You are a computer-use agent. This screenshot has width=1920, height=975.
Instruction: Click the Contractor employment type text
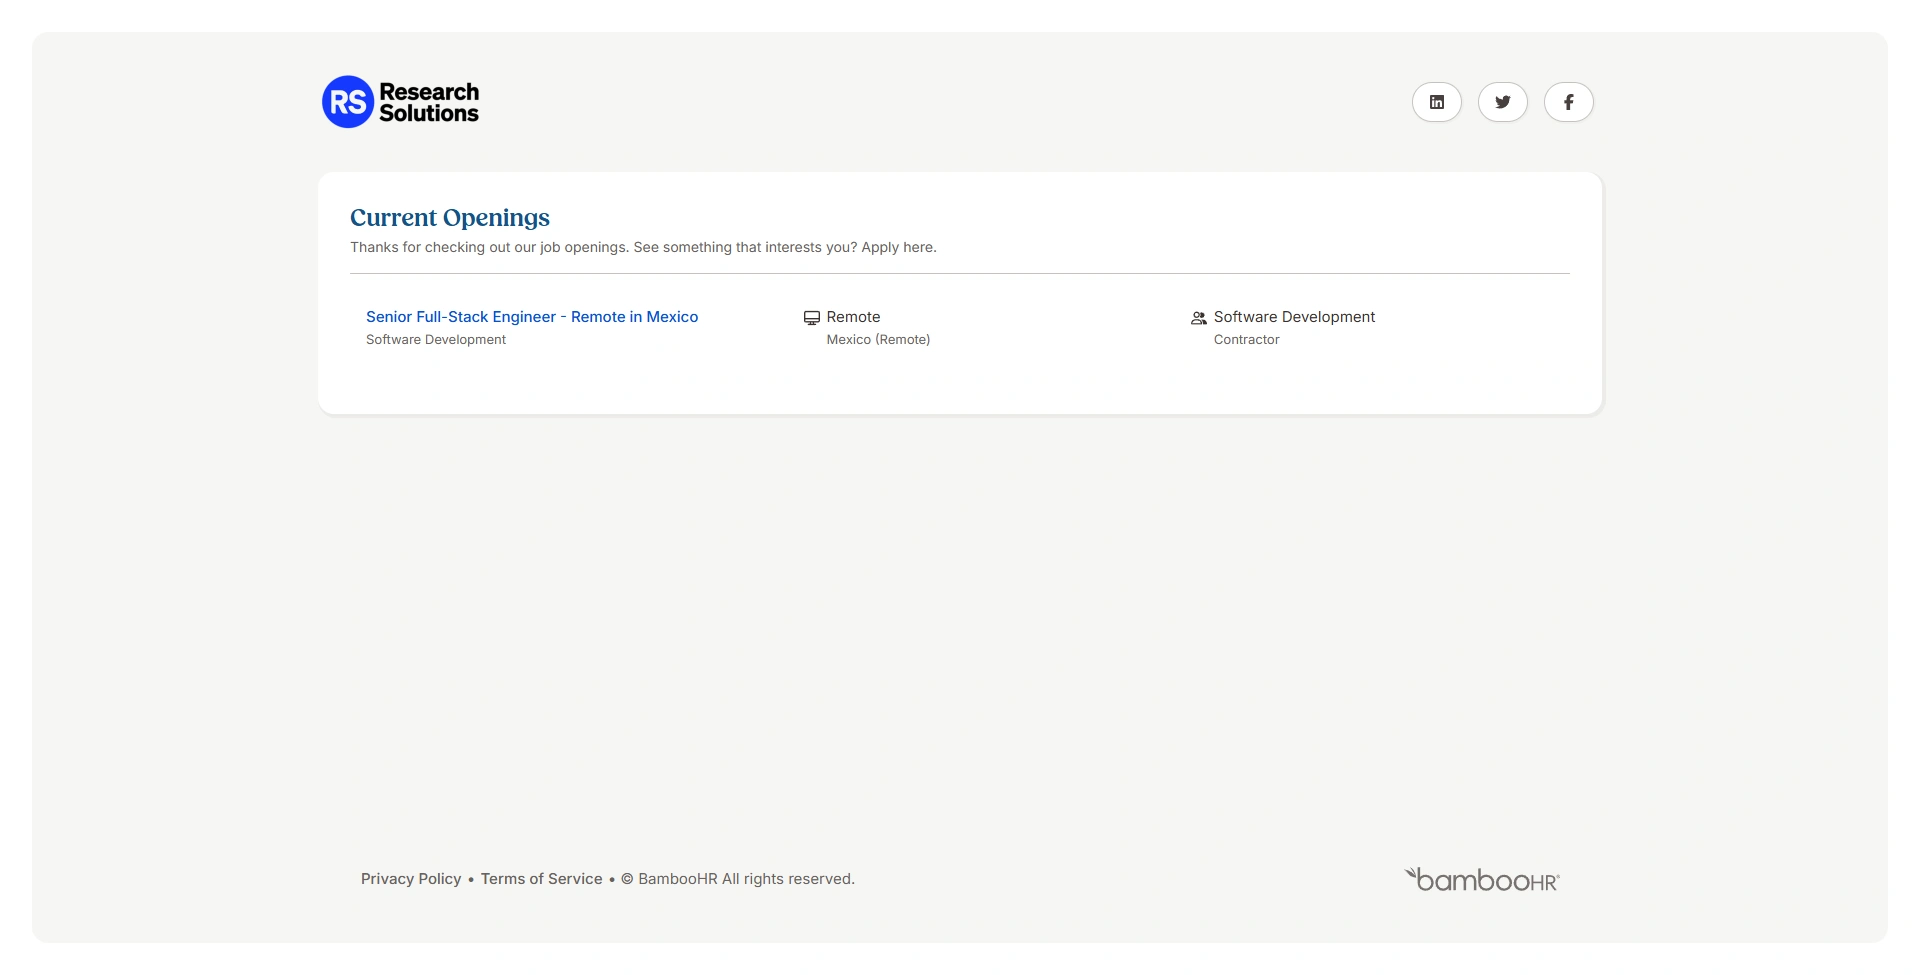pos(1246,340)
